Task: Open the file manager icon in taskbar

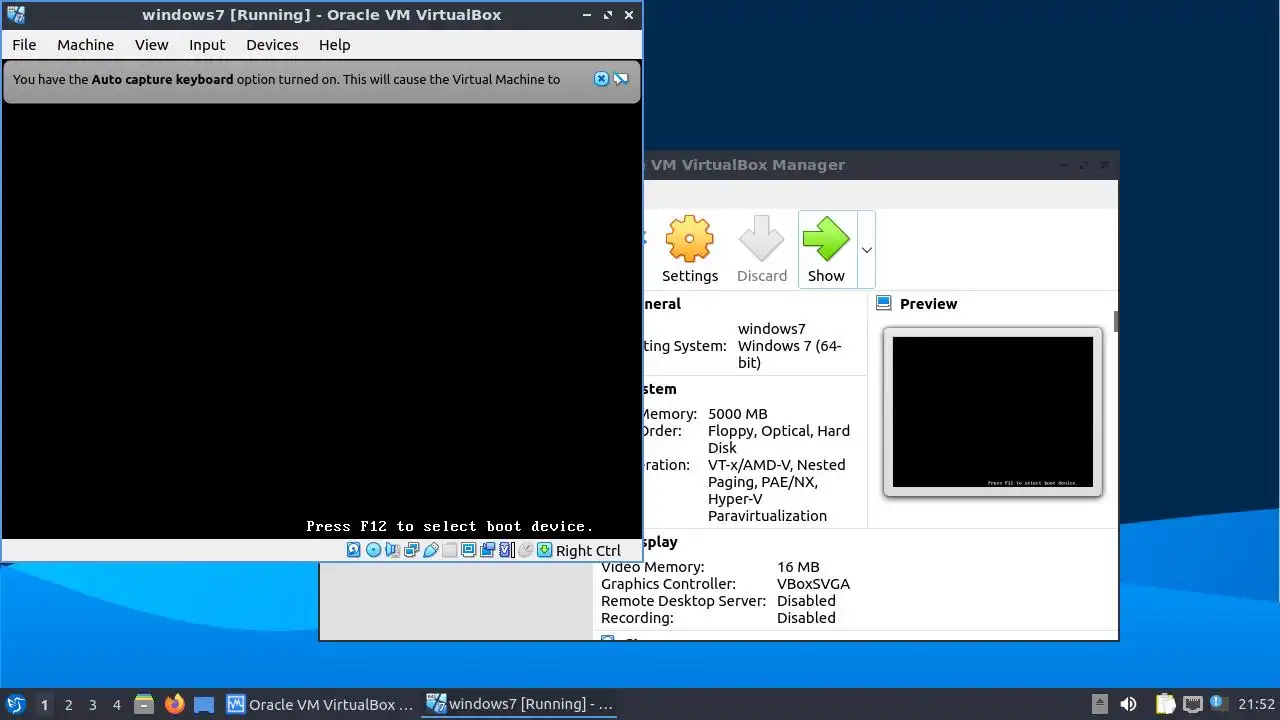Action: tap(144, 704)
